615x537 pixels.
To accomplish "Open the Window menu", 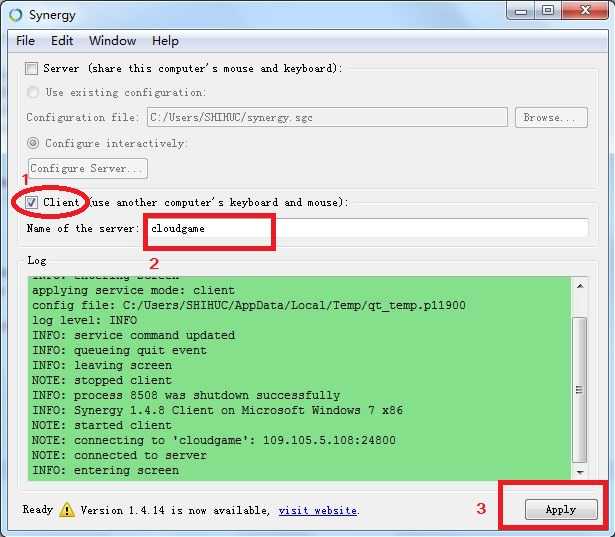I will (x=113, y=41).
